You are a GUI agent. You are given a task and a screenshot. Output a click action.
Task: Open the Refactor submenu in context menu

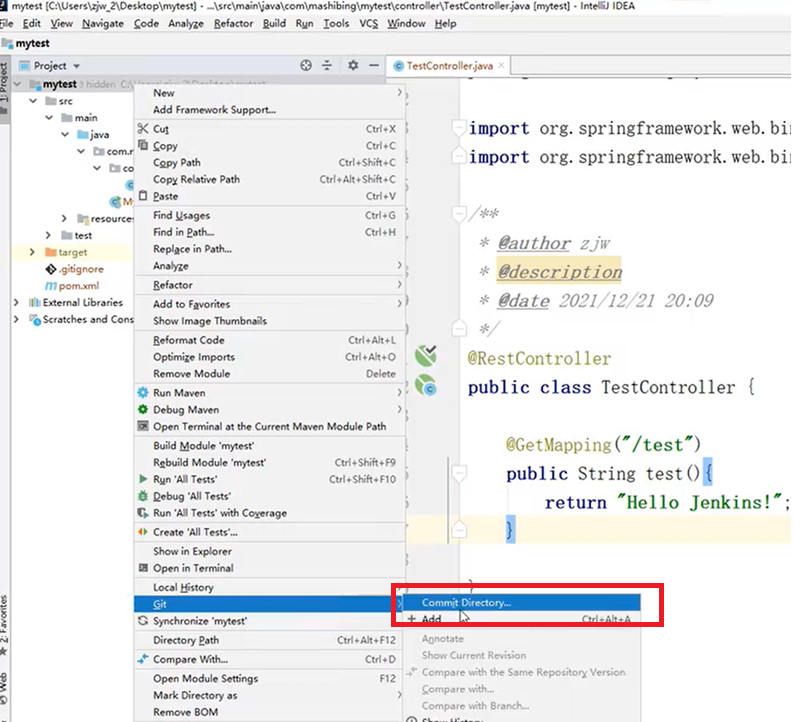[270, 284]
